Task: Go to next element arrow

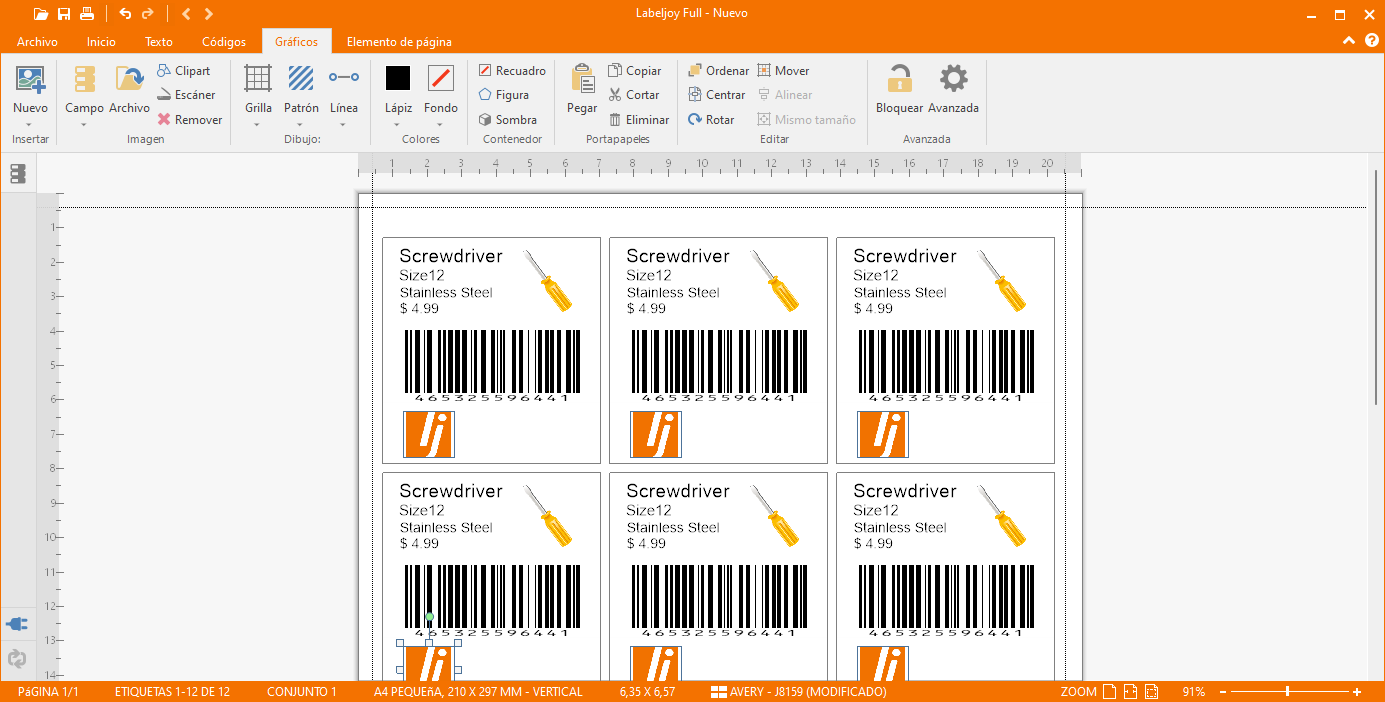Action: pos(208,14)
